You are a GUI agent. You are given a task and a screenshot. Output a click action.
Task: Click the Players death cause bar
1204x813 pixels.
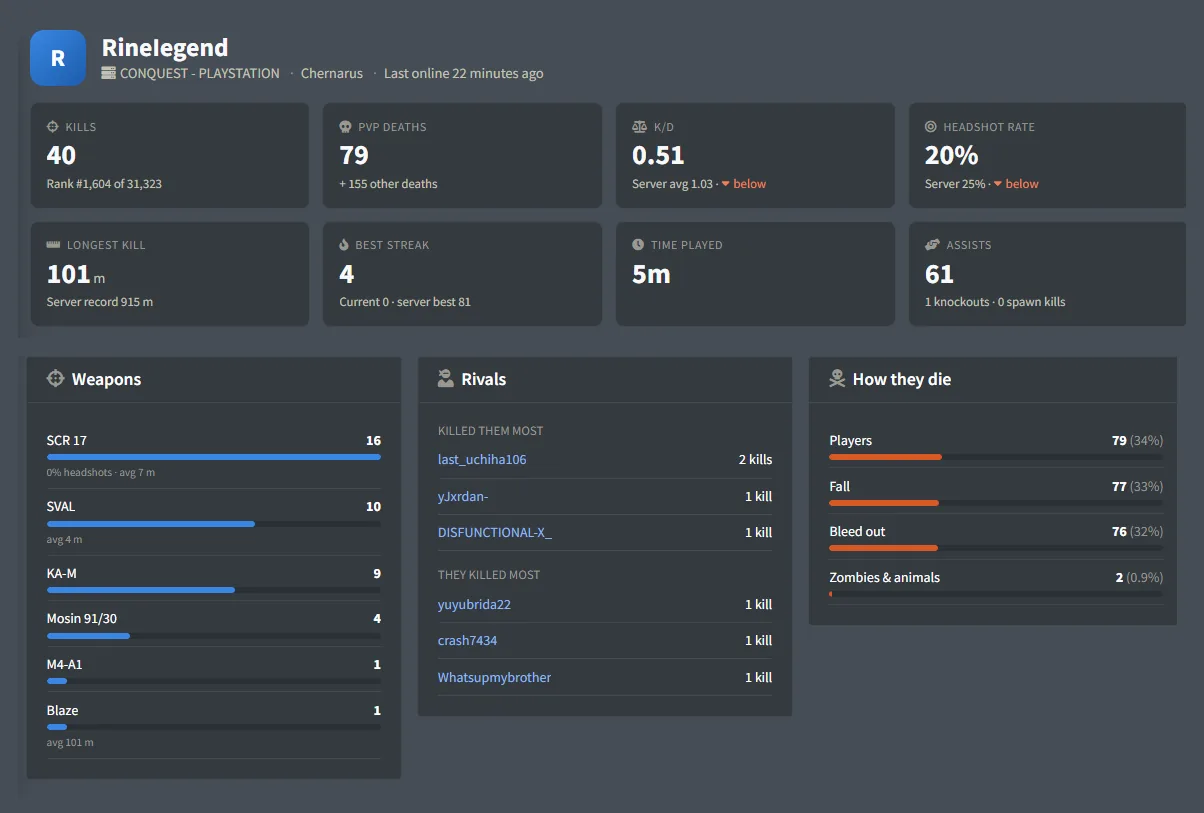click(996, 457)
